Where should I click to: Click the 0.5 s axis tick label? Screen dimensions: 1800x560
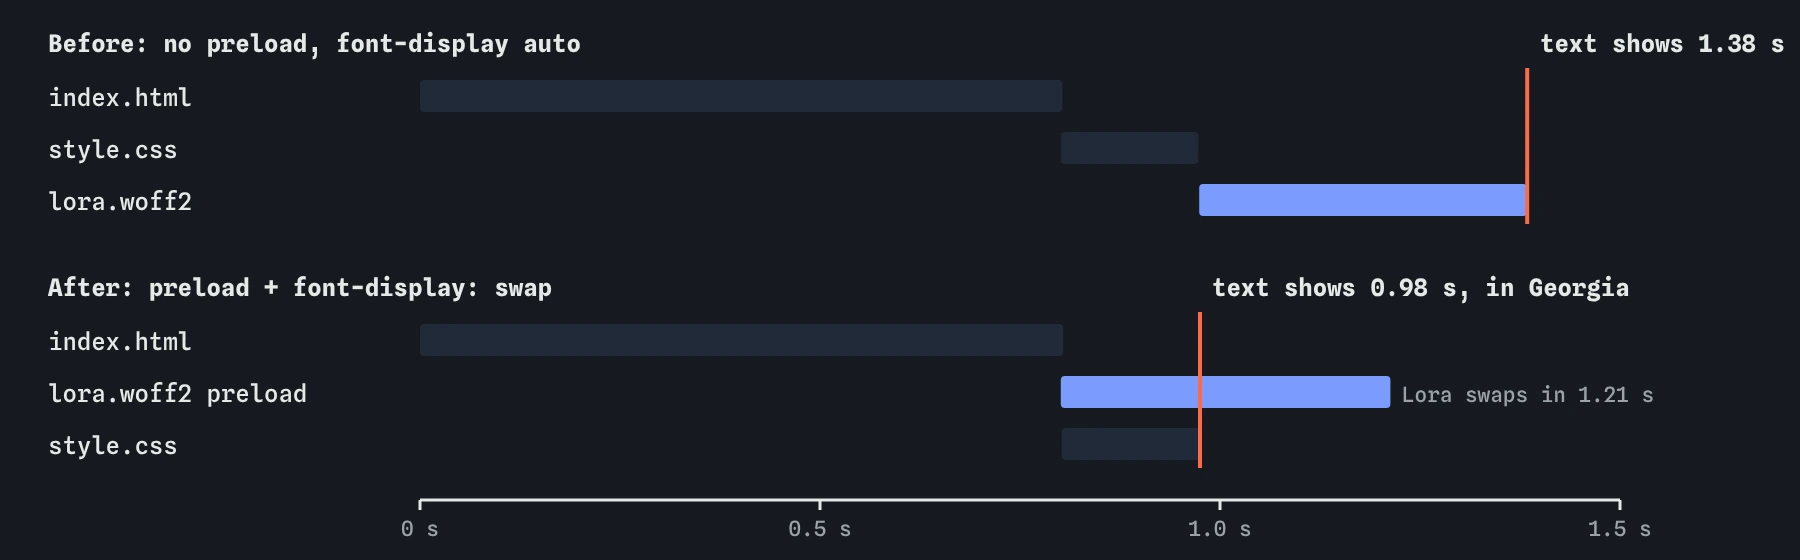click(x=820, y=529)
